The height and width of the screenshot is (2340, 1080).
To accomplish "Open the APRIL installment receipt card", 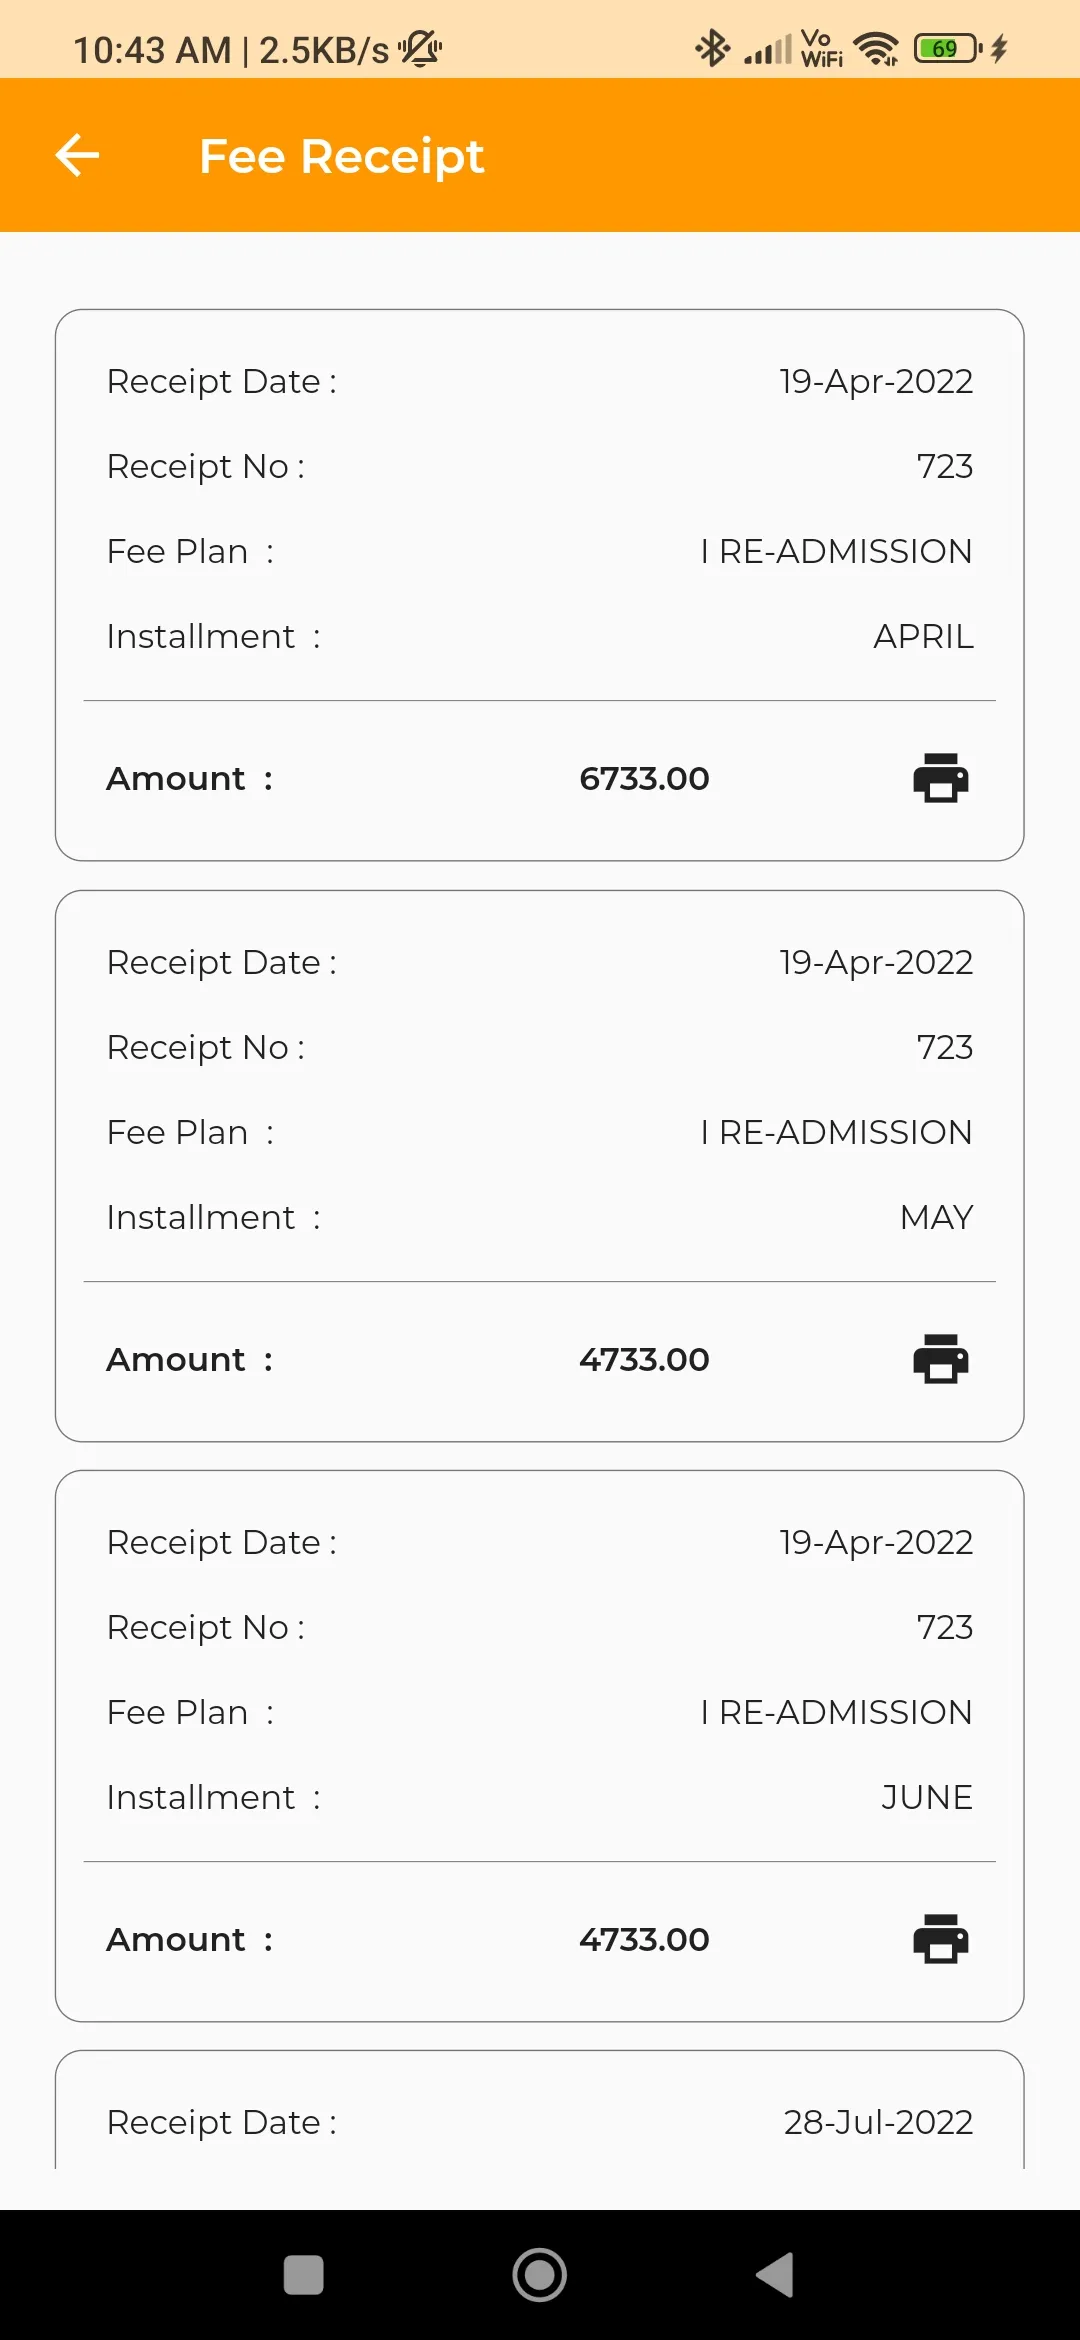I will pyautogui.click(x=540, y=585).
